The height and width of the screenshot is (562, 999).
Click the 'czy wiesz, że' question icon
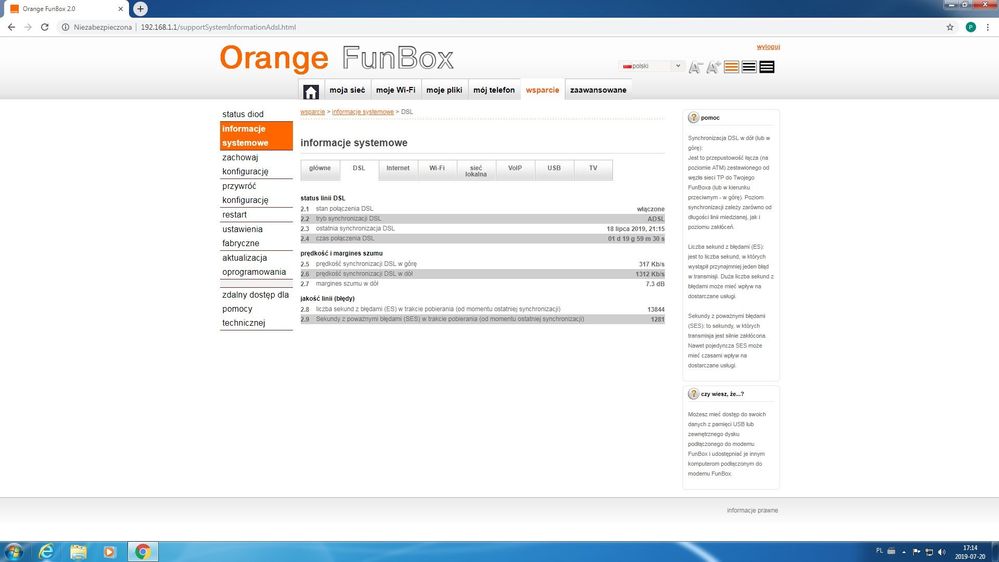point(693,394)
